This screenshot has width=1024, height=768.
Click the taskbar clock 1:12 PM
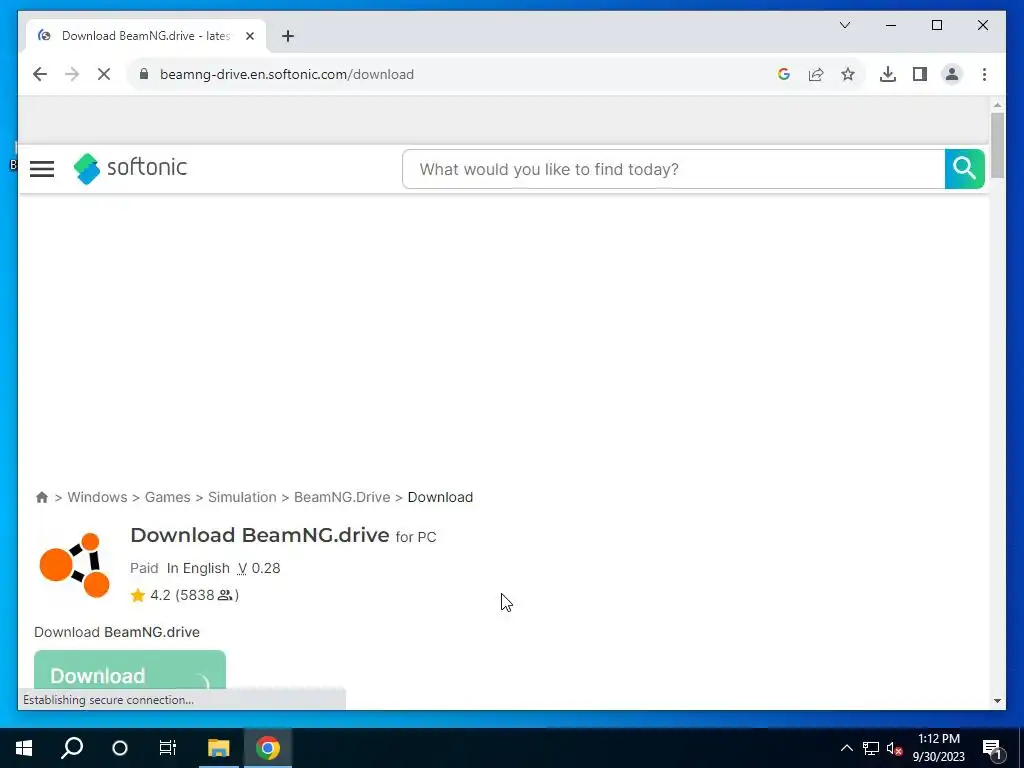[938, 748]
